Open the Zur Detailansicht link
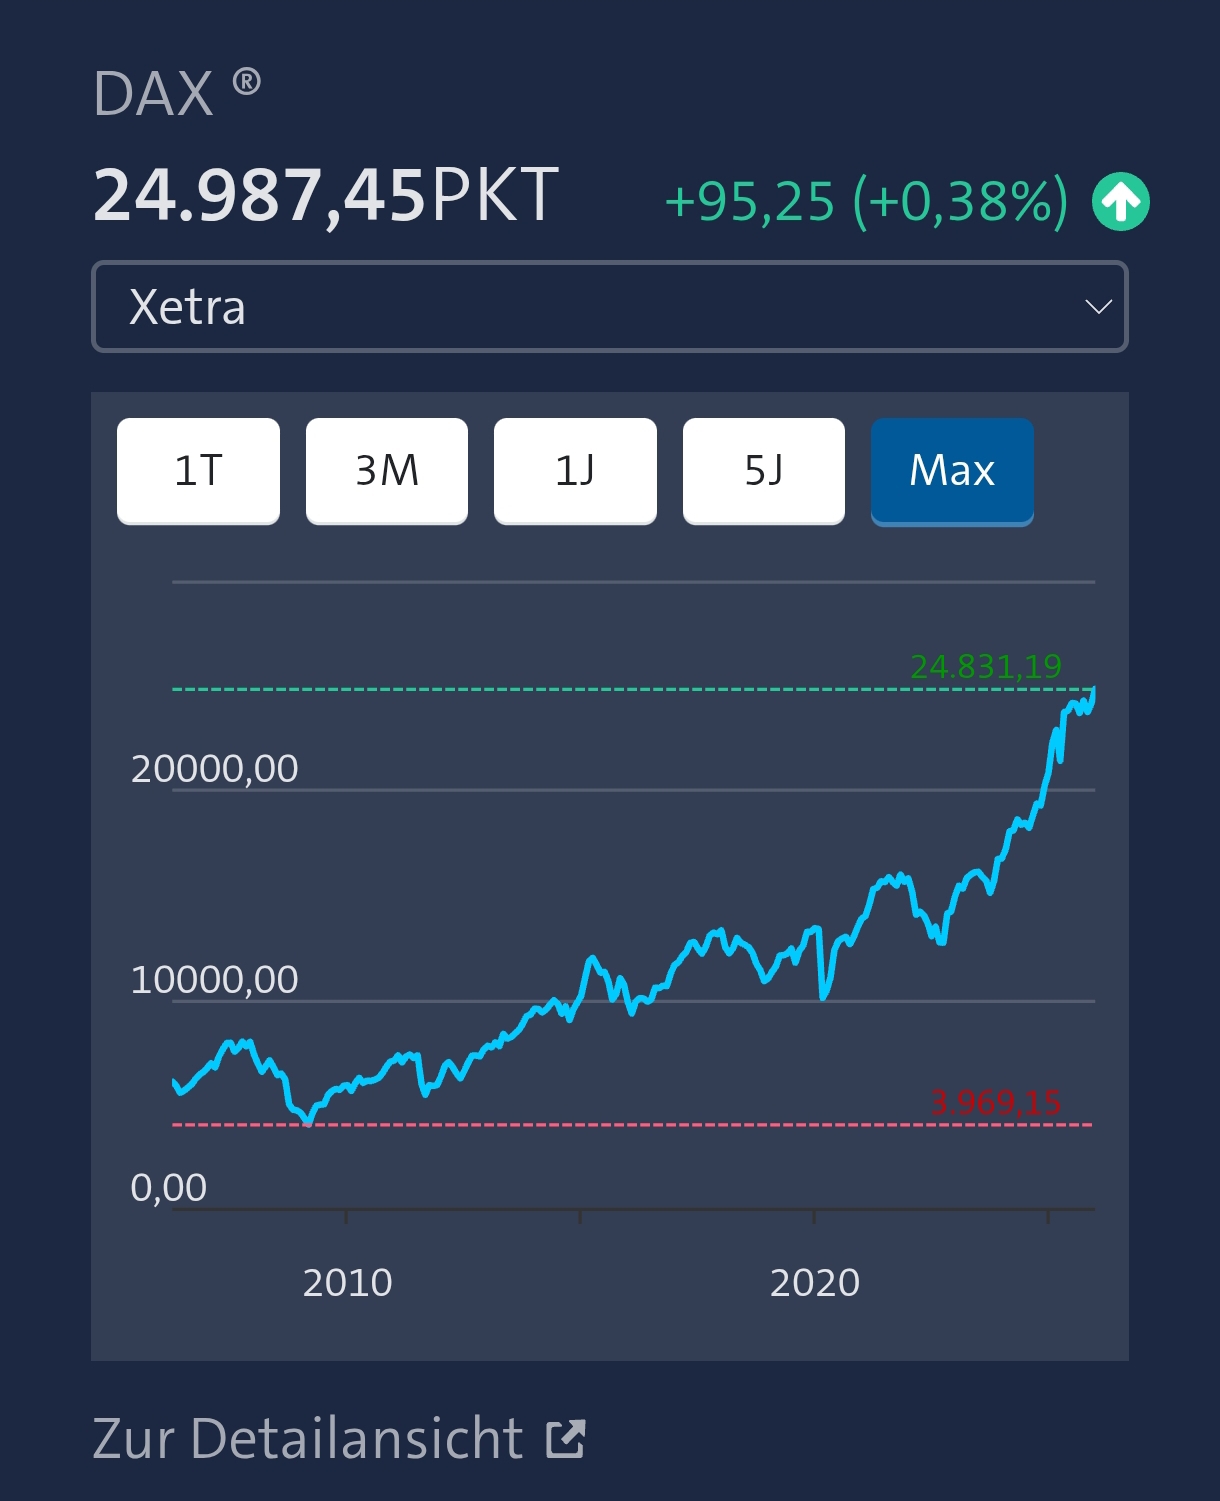Image resolution: width=1220 pixels, height=1501 pixels. click(x=308, y=1439)
